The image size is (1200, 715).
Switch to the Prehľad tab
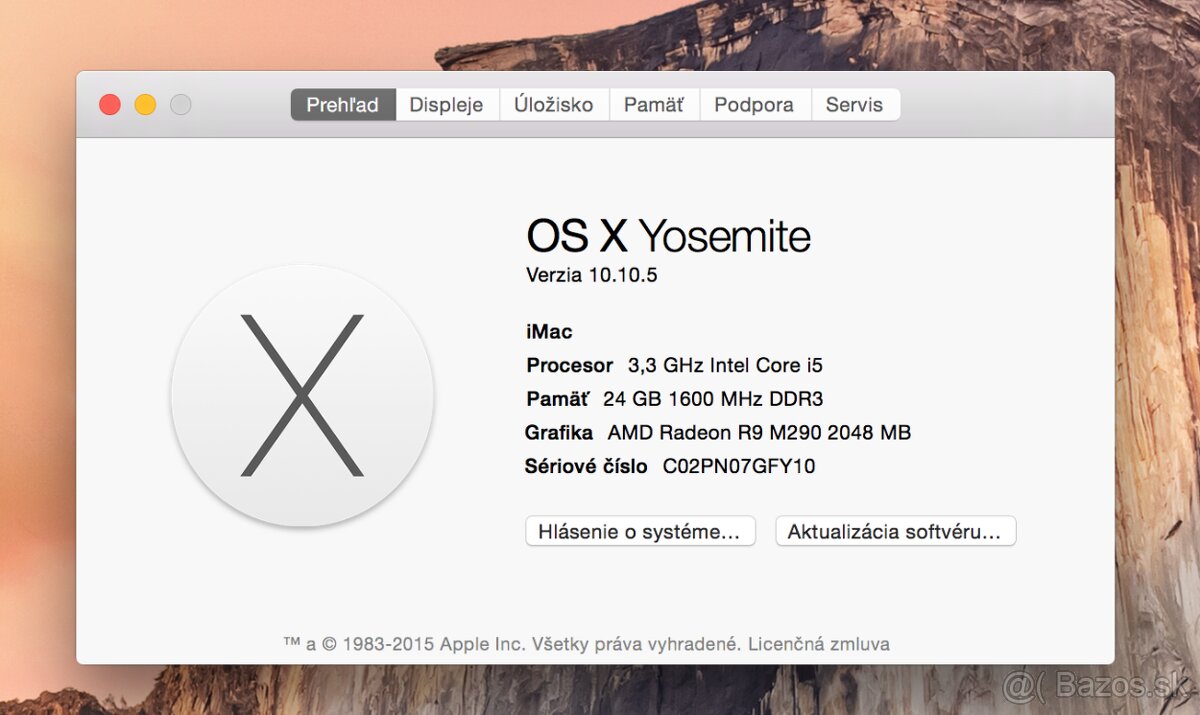coord(343,105)
